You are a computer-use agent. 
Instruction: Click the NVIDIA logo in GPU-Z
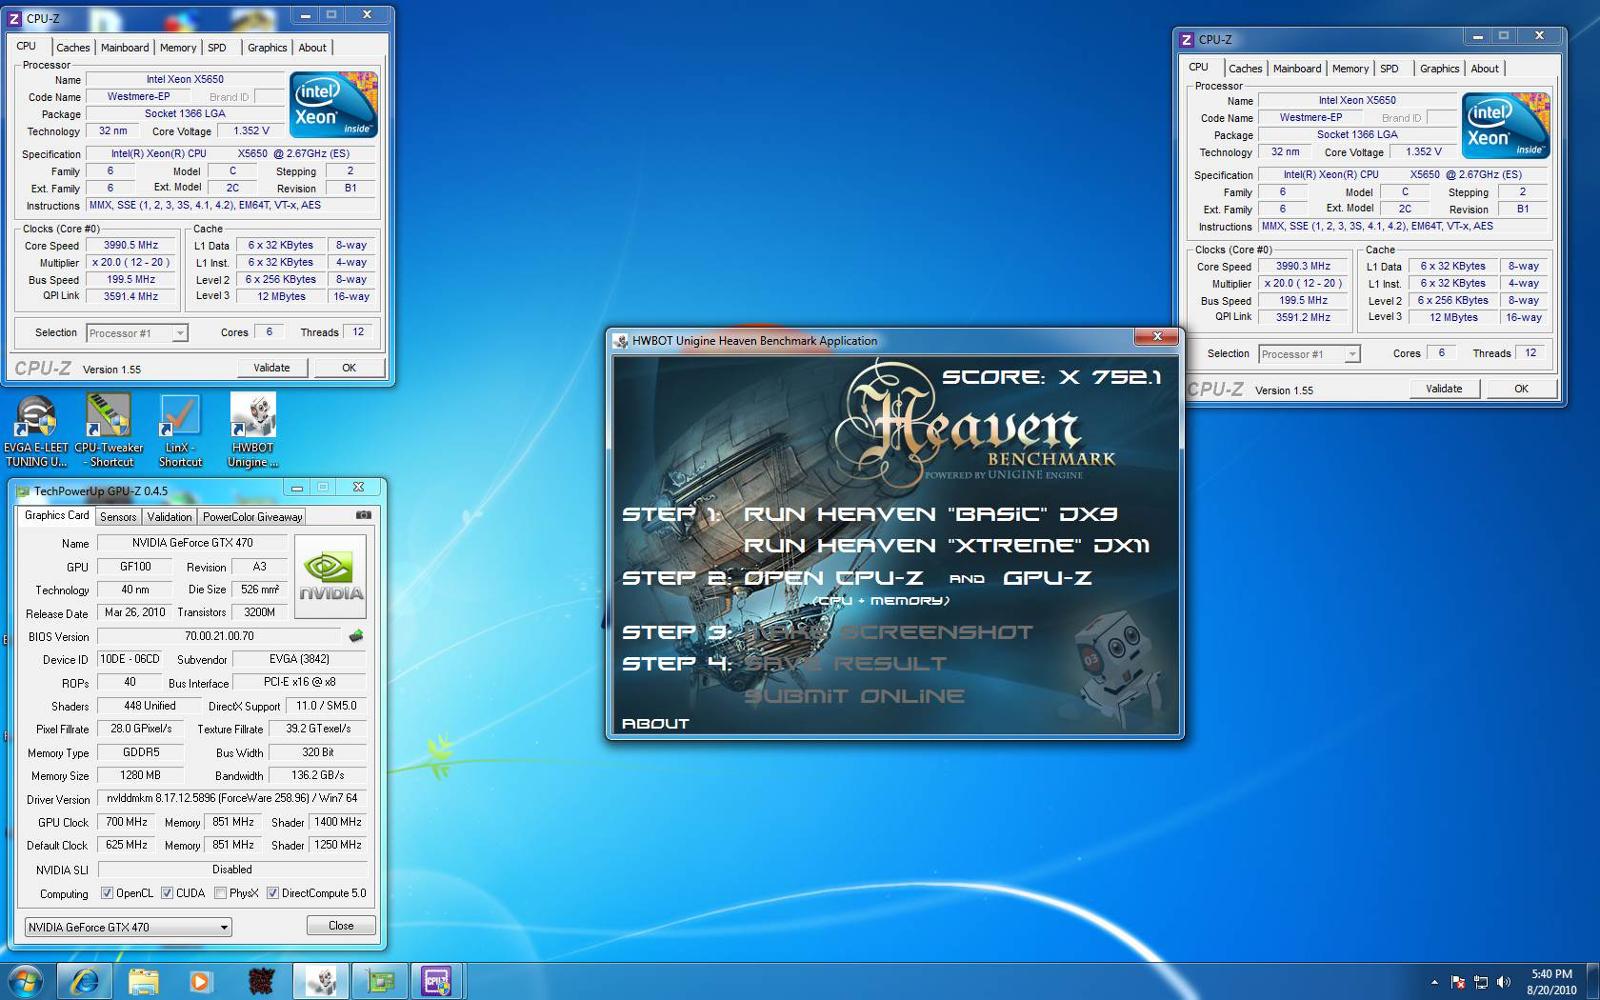(x=330, y=576)
